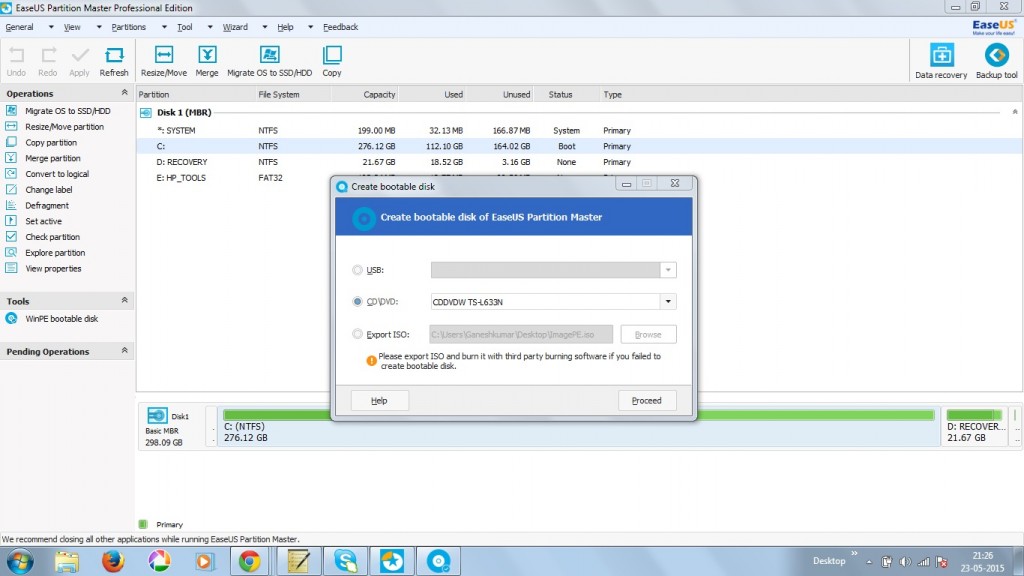Open the Data recovery tool

tap(941, 61)
